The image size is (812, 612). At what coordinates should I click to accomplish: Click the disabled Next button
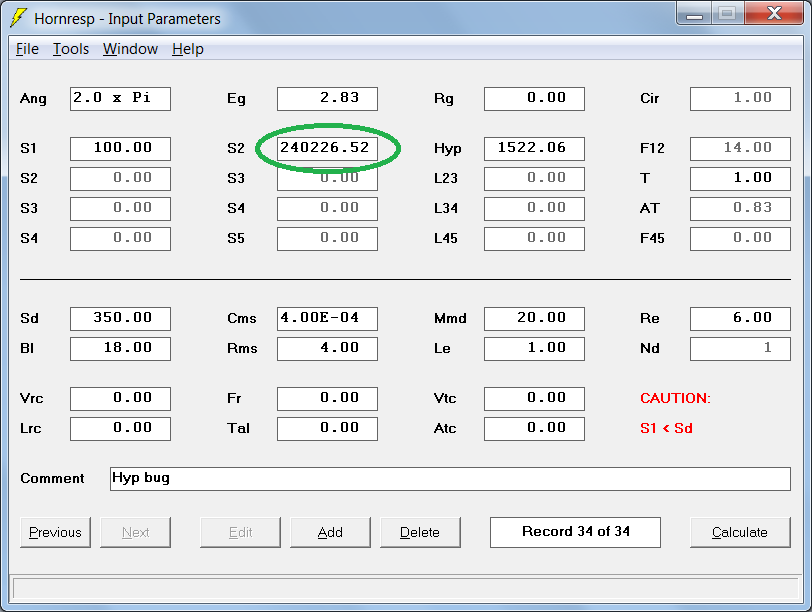(x=135, y=532)
